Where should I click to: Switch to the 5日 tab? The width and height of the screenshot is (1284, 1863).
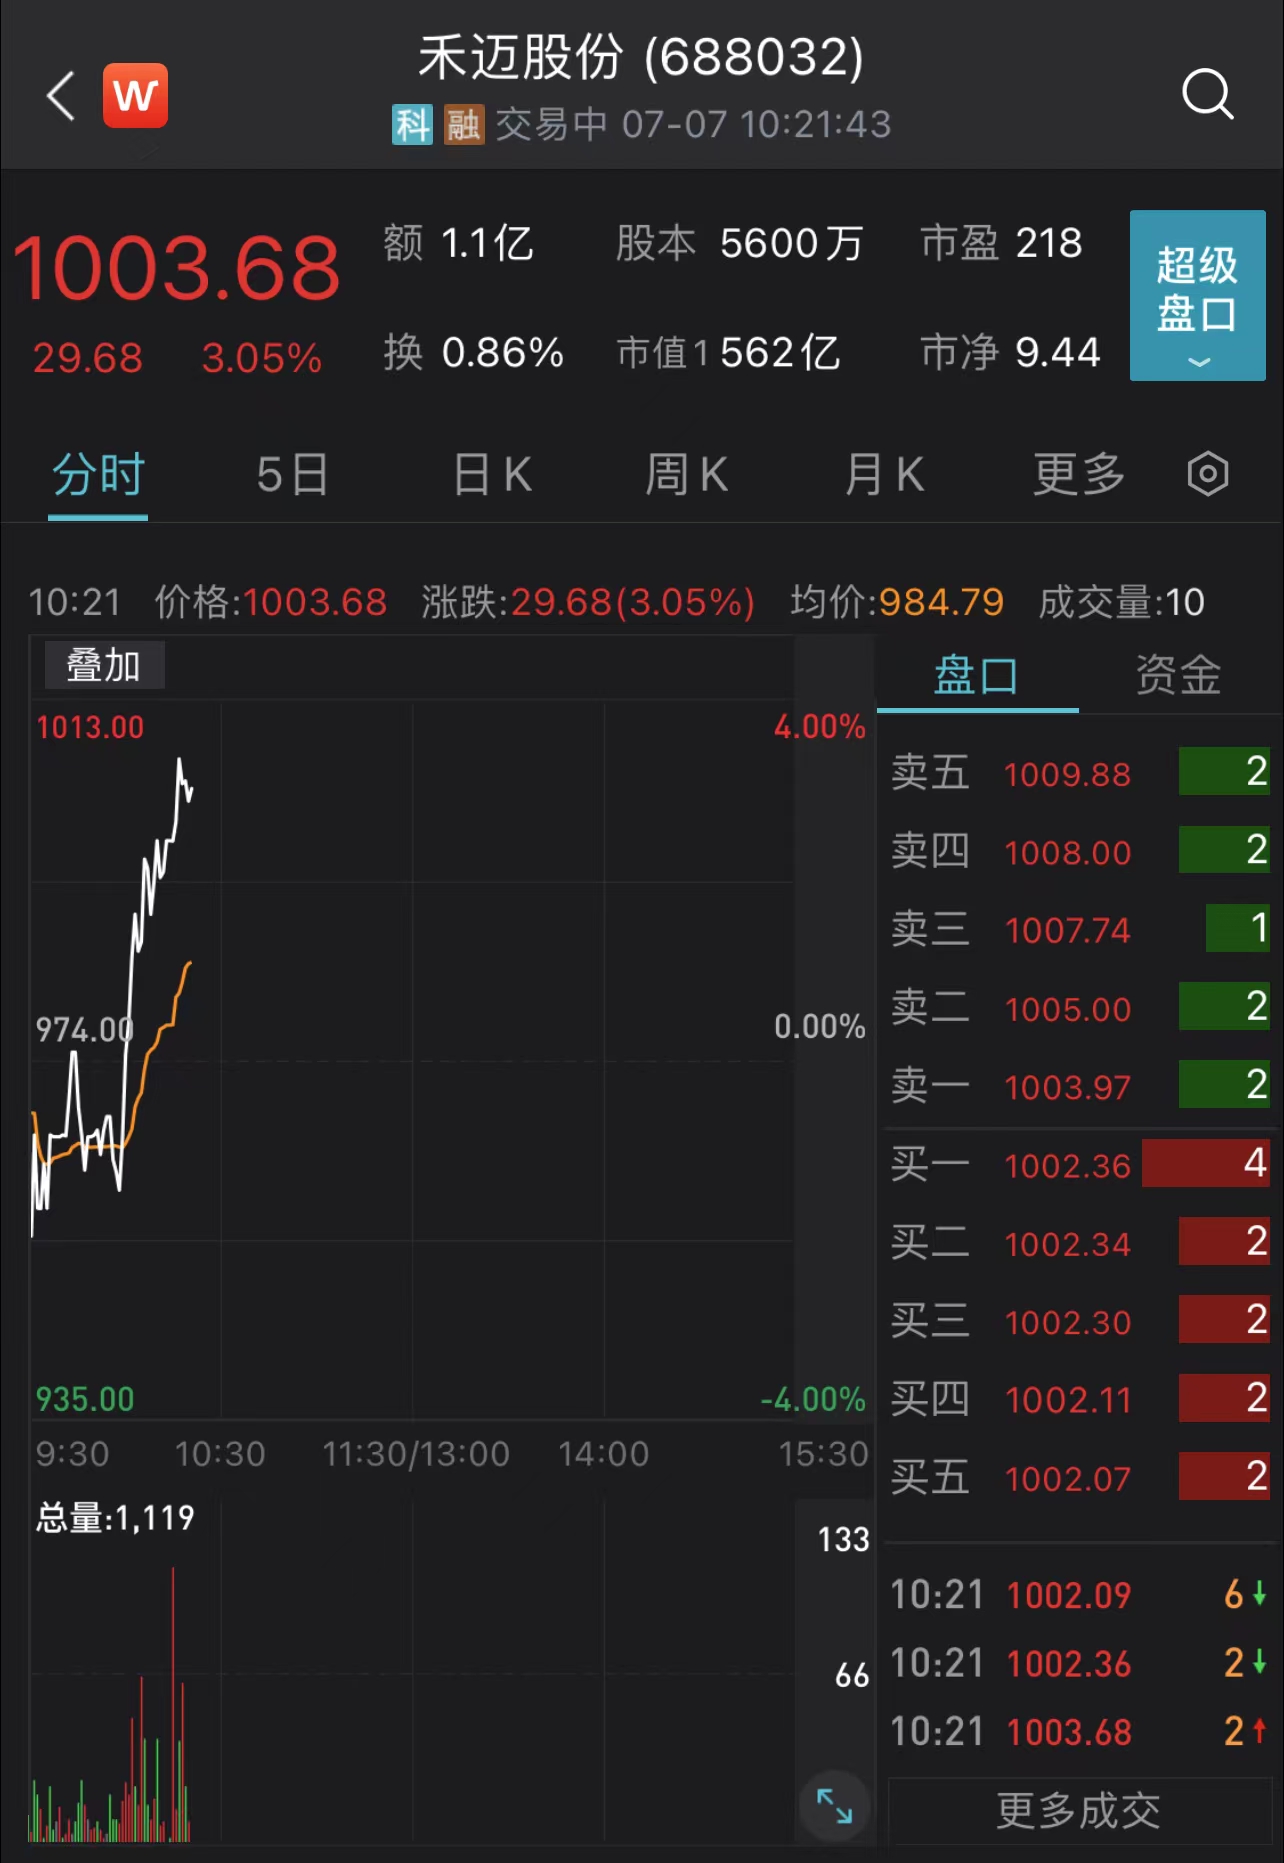[292, 474]
